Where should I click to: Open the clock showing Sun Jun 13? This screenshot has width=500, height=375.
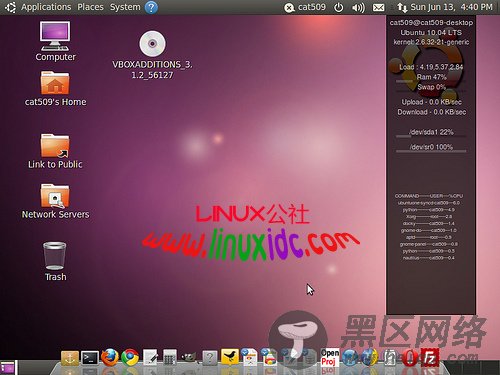(451, 7)
